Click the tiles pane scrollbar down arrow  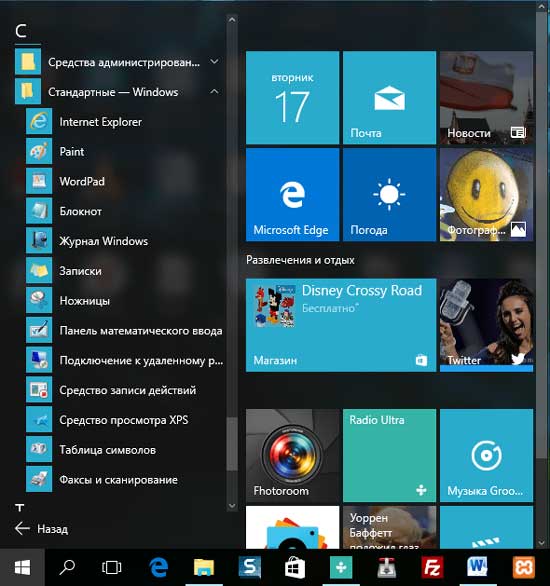[541, 543]
